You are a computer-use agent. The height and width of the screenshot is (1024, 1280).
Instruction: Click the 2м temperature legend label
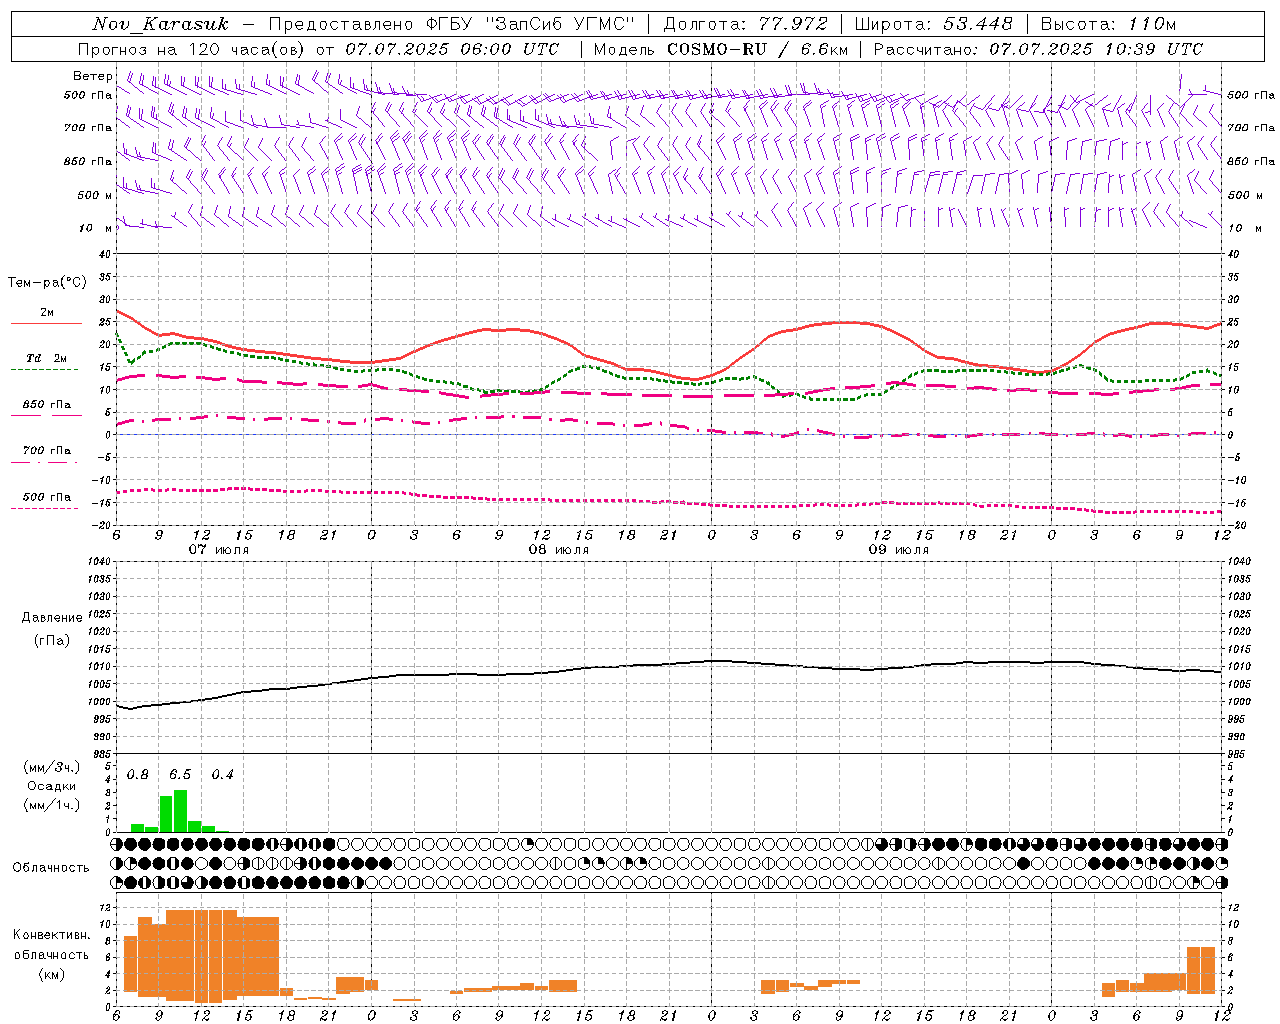[47, 313]
